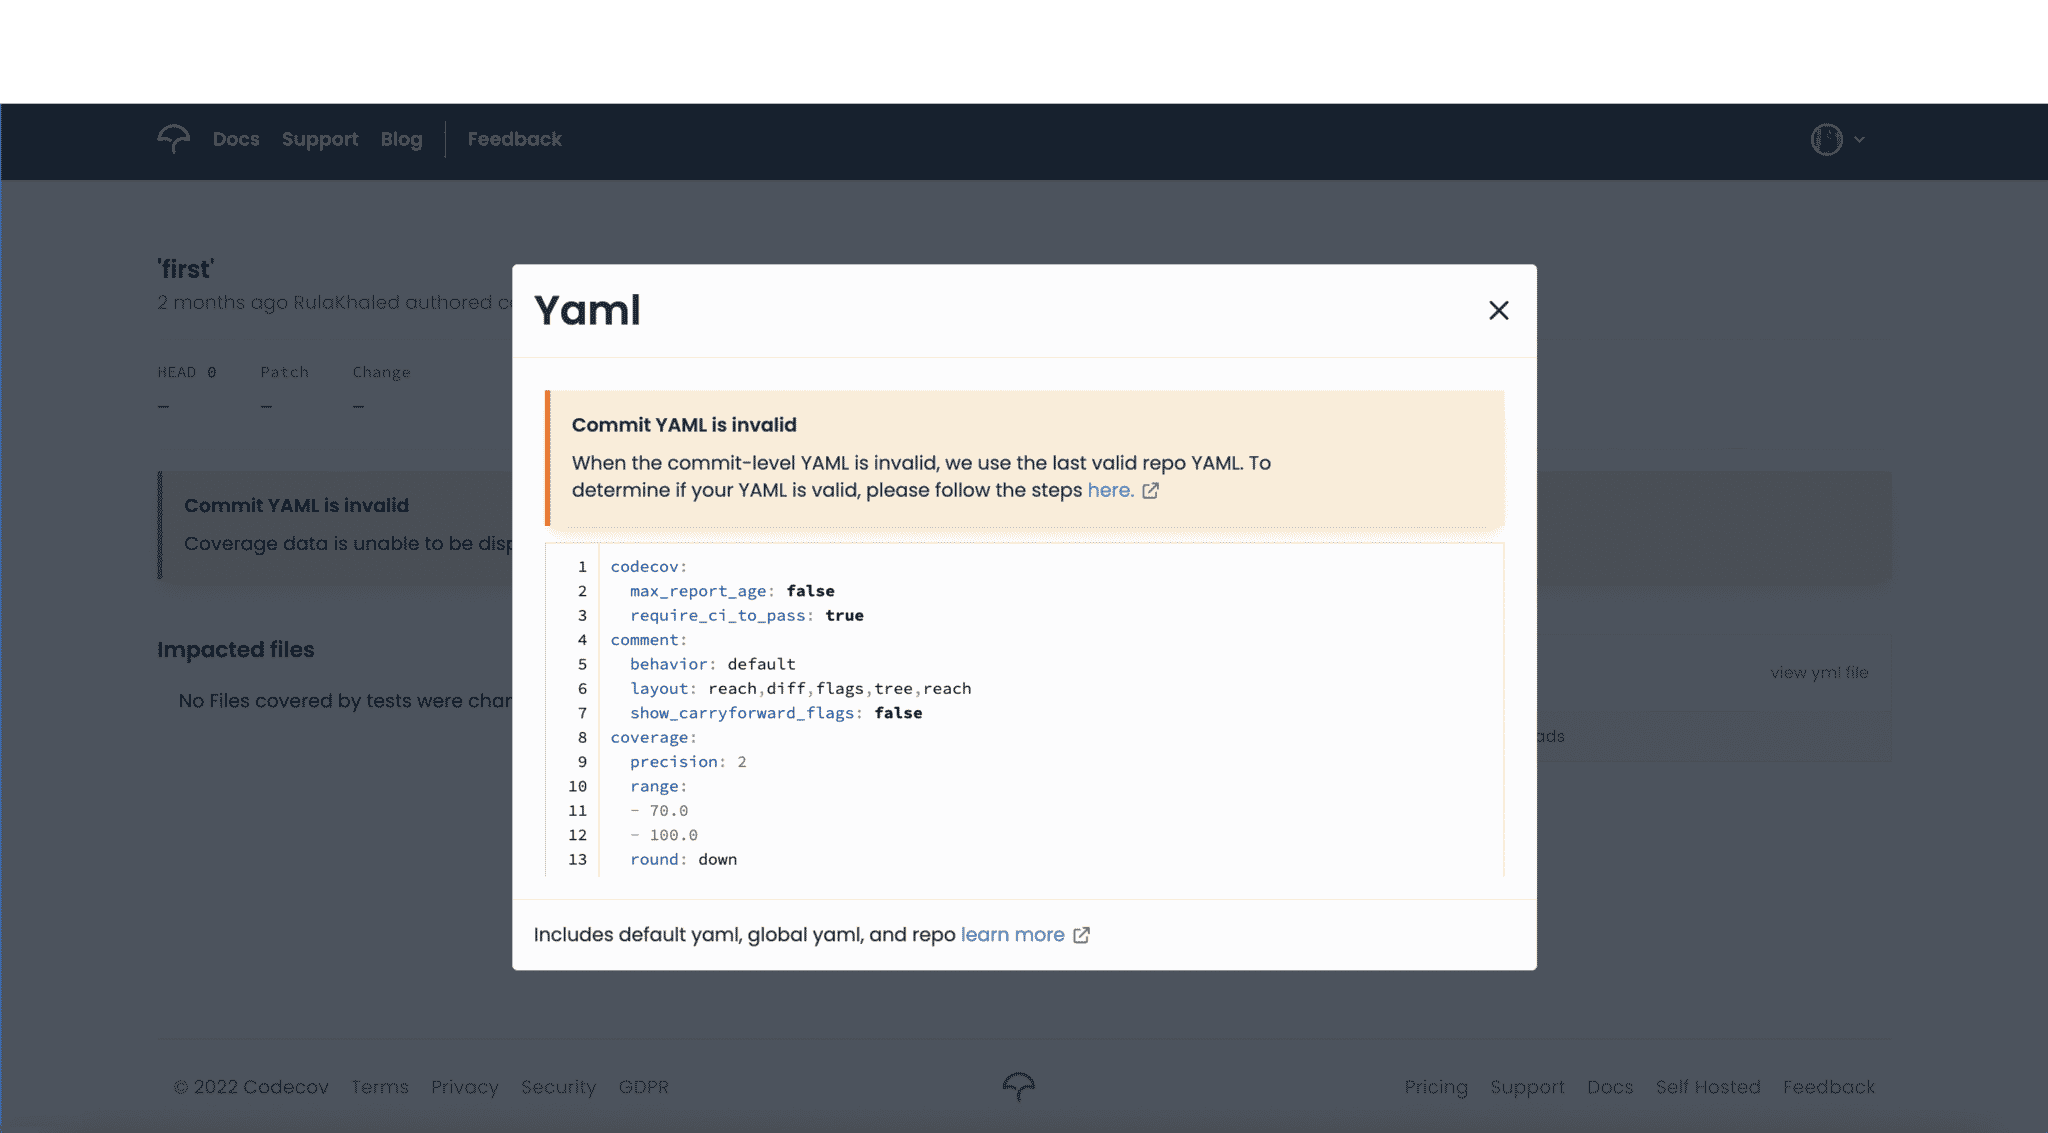Click the Codecov umbrella icon in footer

(1021, 1086)
